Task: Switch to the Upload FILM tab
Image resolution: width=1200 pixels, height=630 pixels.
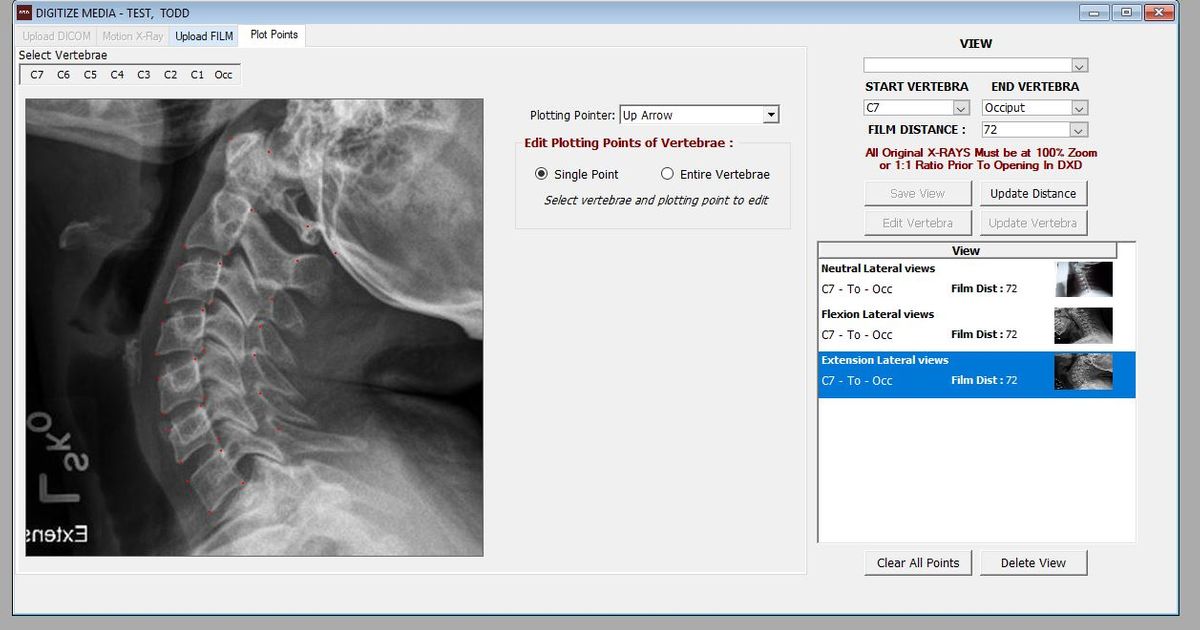Action: [204, 36]
